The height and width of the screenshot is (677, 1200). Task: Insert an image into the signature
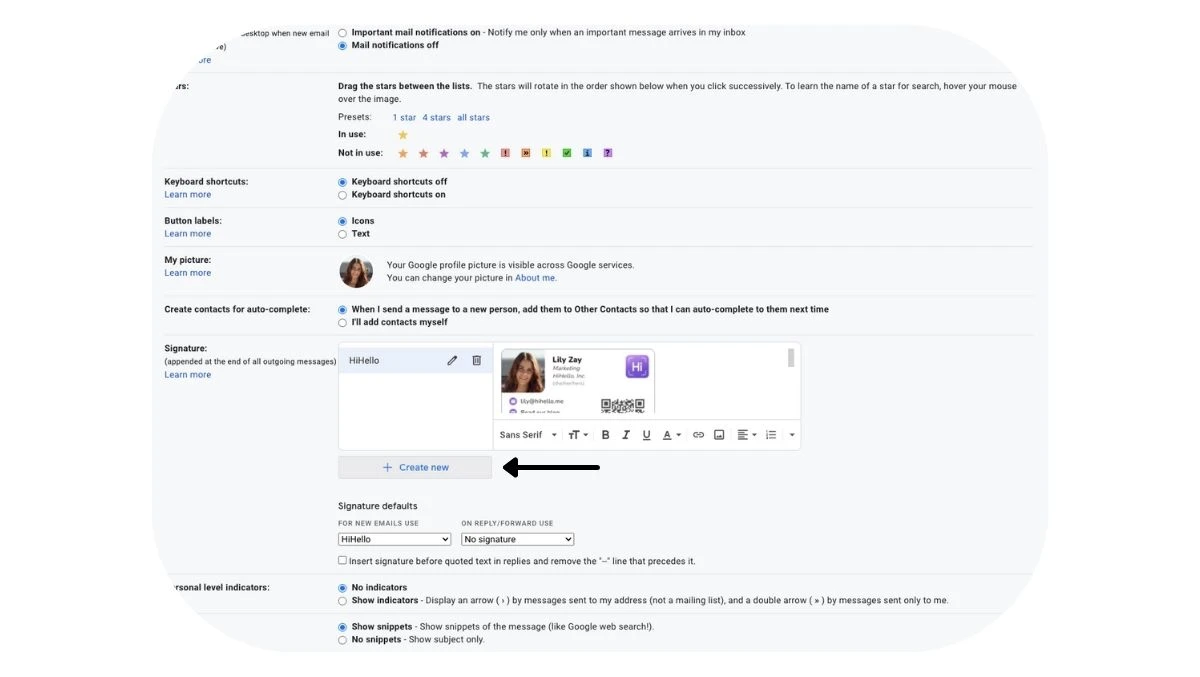click(719, 434)
